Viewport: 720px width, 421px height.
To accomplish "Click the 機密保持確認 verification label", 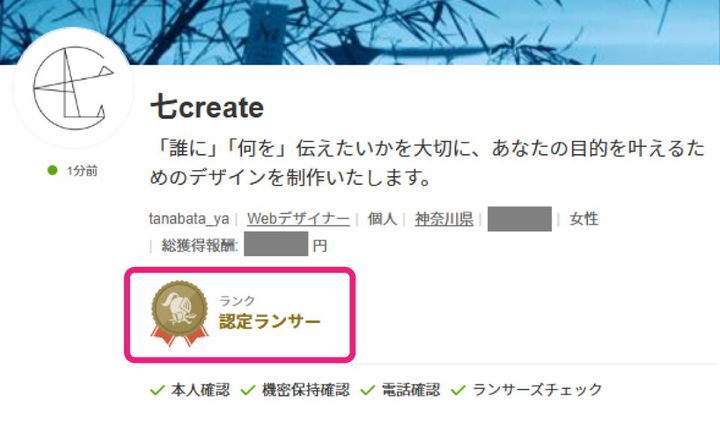I will [x=305, y=390].
